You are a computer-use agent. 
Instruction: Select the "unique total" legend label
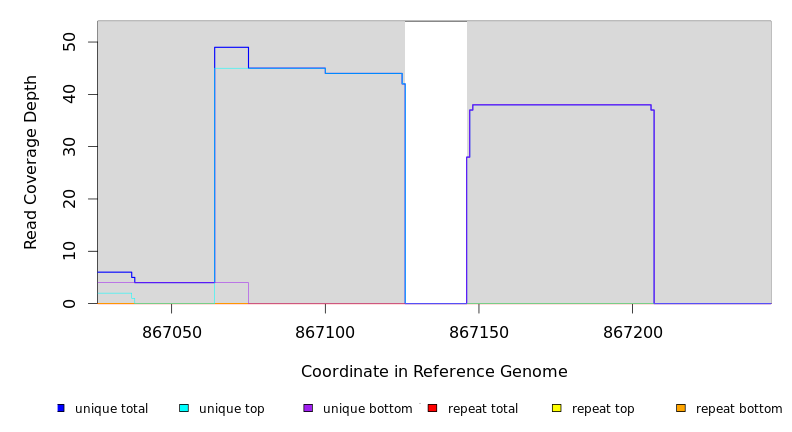[111, 409]
